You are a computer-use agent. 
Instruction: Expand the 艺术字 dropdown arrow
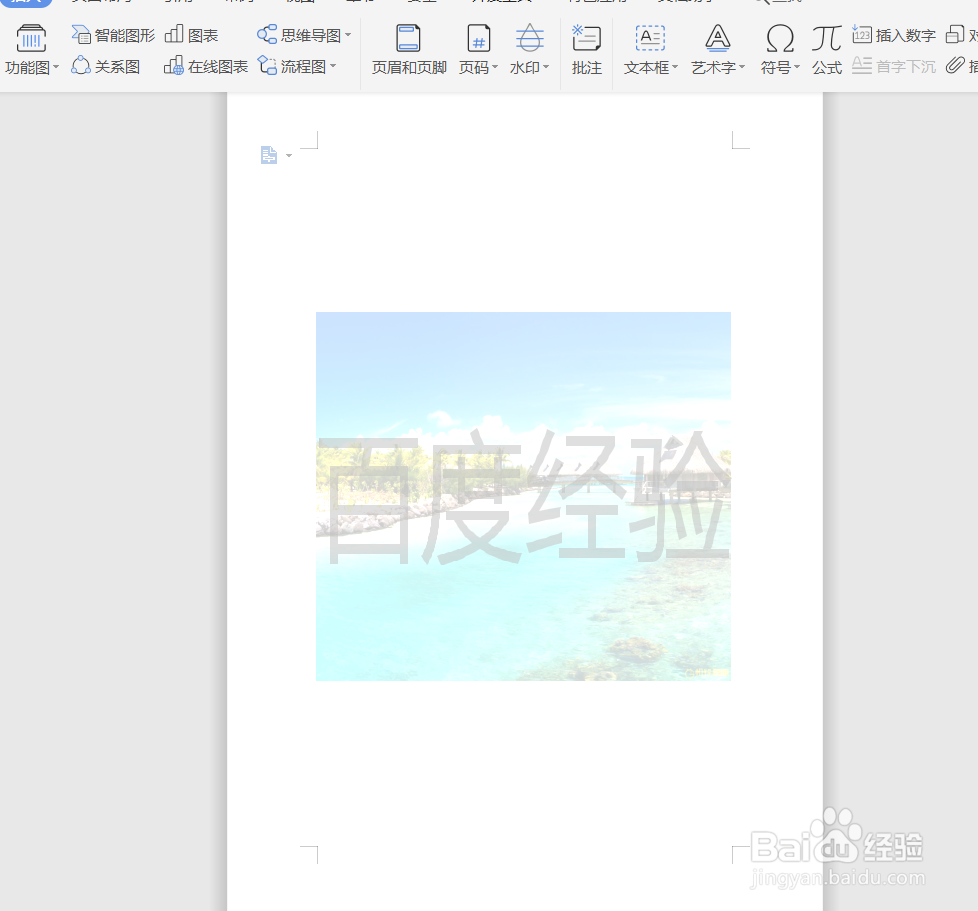pyautogui.click(x=742, y=67)
